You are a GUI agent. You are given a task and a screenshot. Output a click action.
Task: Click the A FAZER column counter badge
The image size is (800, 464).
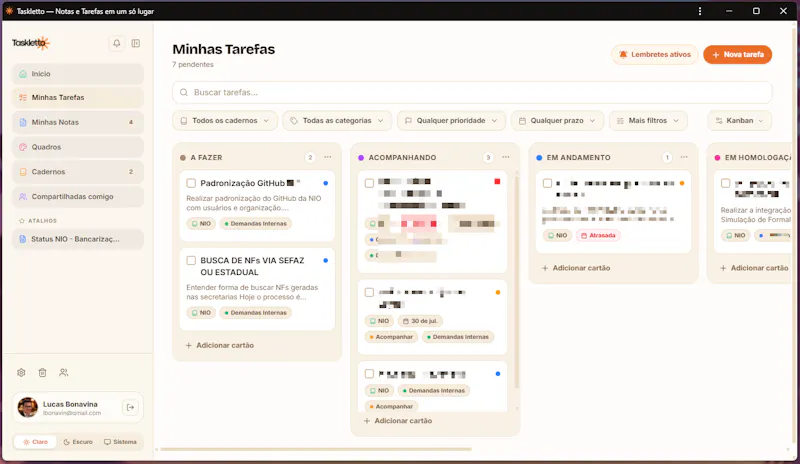[x=310, y=157]
